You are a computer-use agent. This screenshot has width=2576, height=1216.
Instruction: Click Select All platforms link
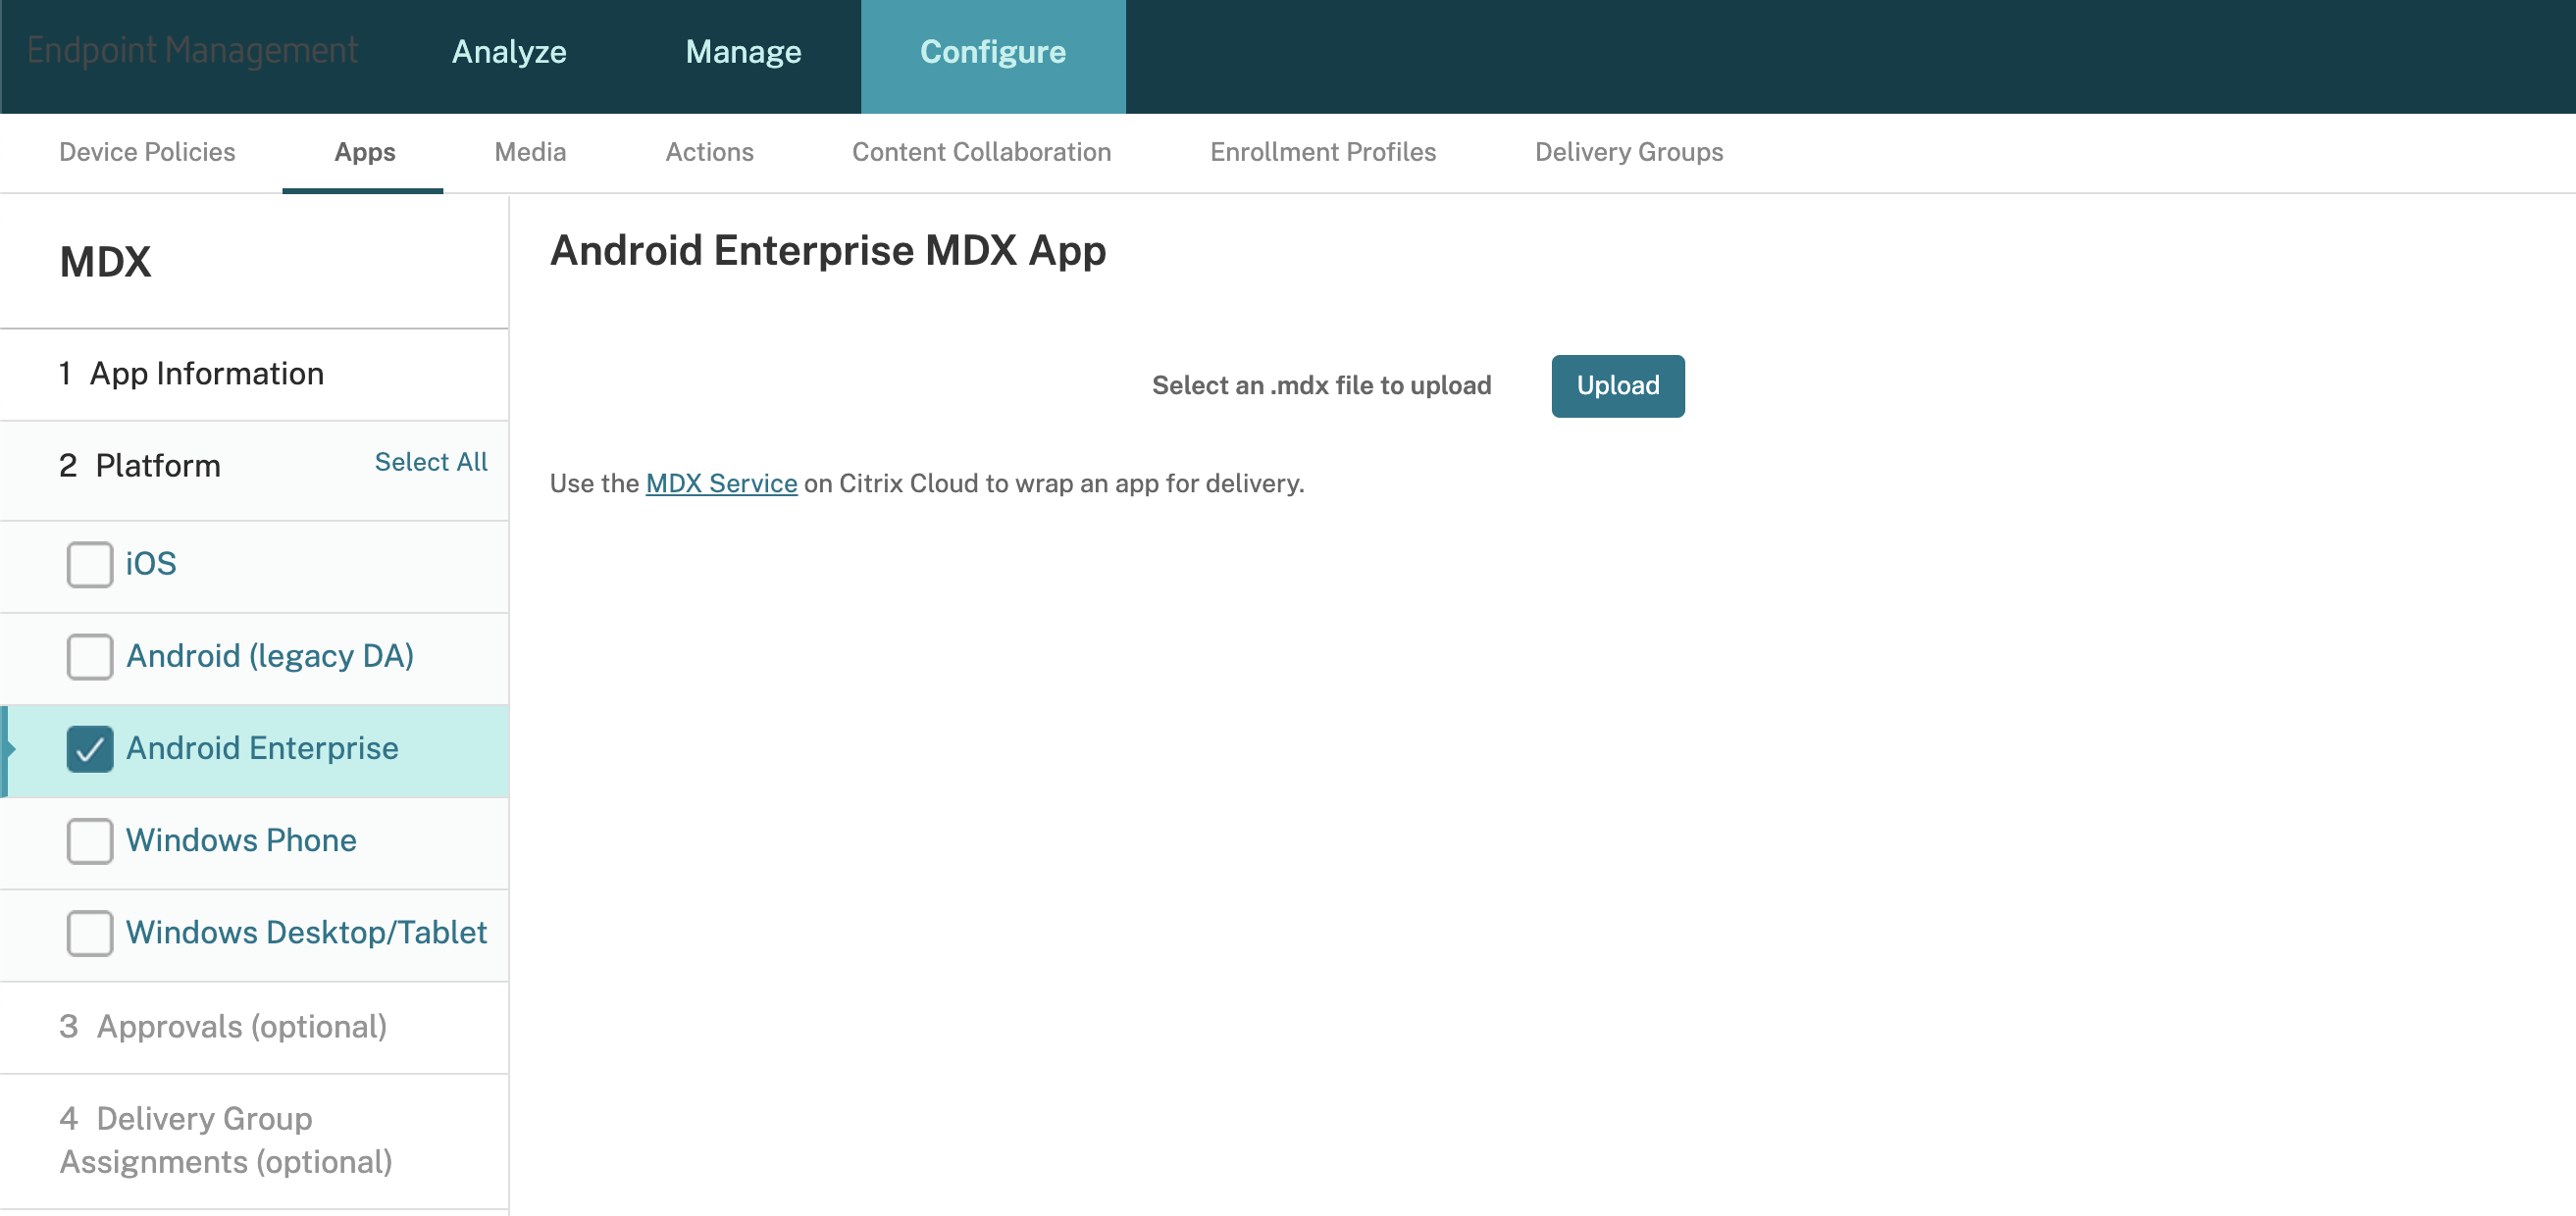(x=431, y=462)
